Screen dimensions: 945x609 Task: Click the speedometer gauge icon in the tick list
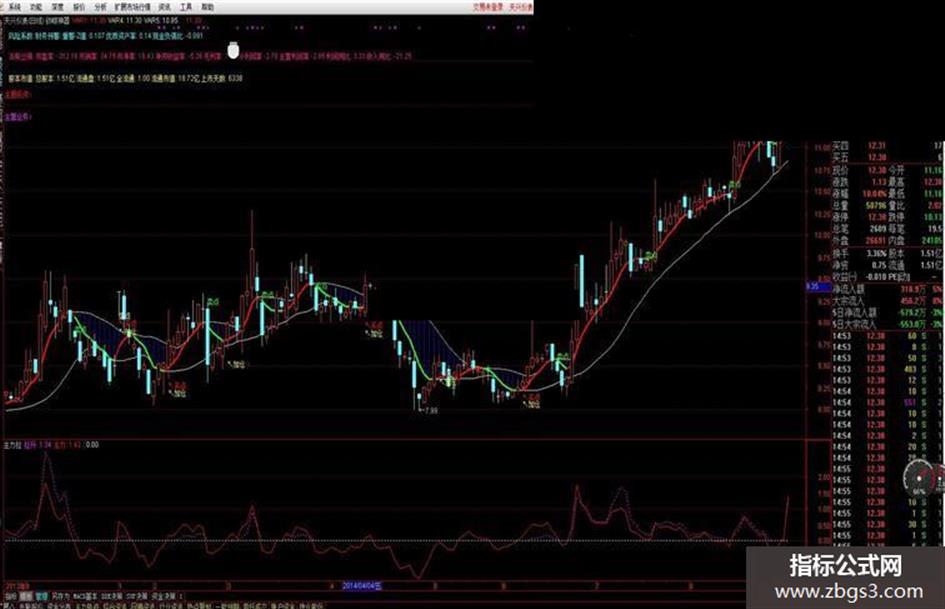pos(920,477)
